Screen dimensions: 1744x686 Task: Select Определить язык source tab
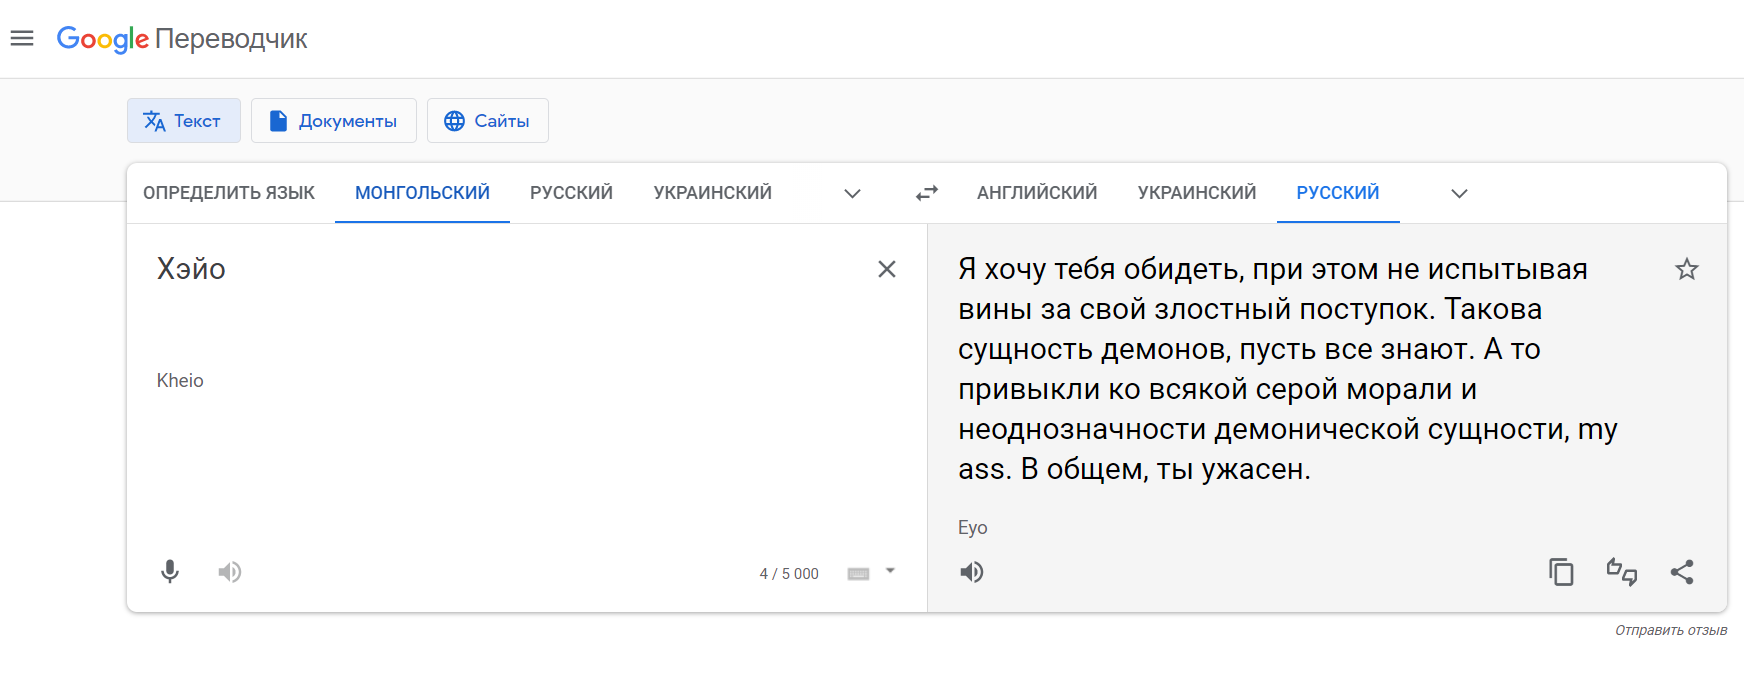pyautogui.click(x=229, y=193)
